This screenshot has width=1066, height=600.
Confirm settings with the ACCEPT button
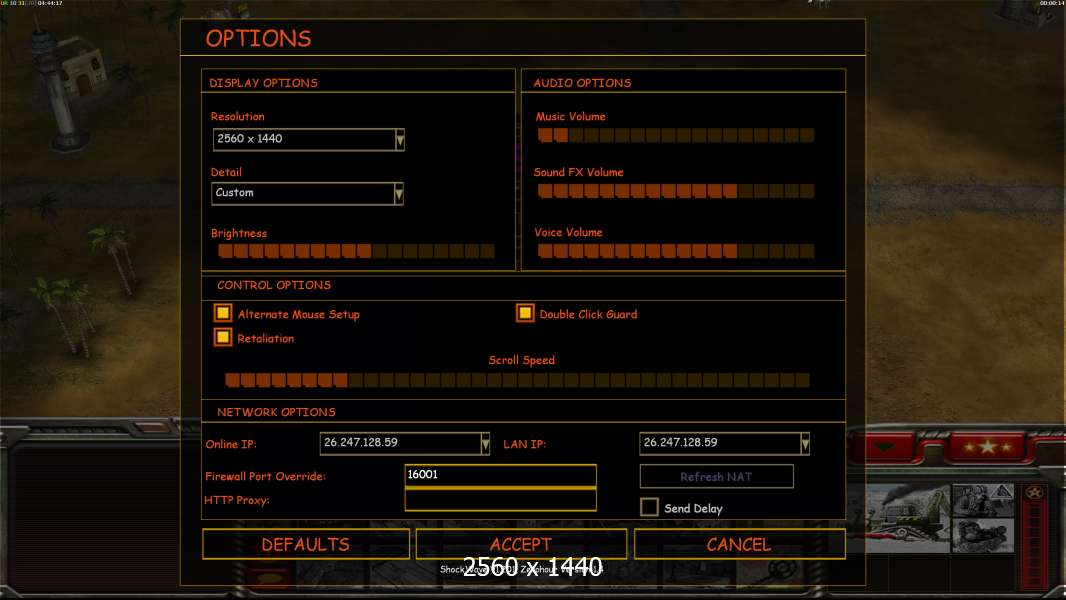click(x=521, y=544)
